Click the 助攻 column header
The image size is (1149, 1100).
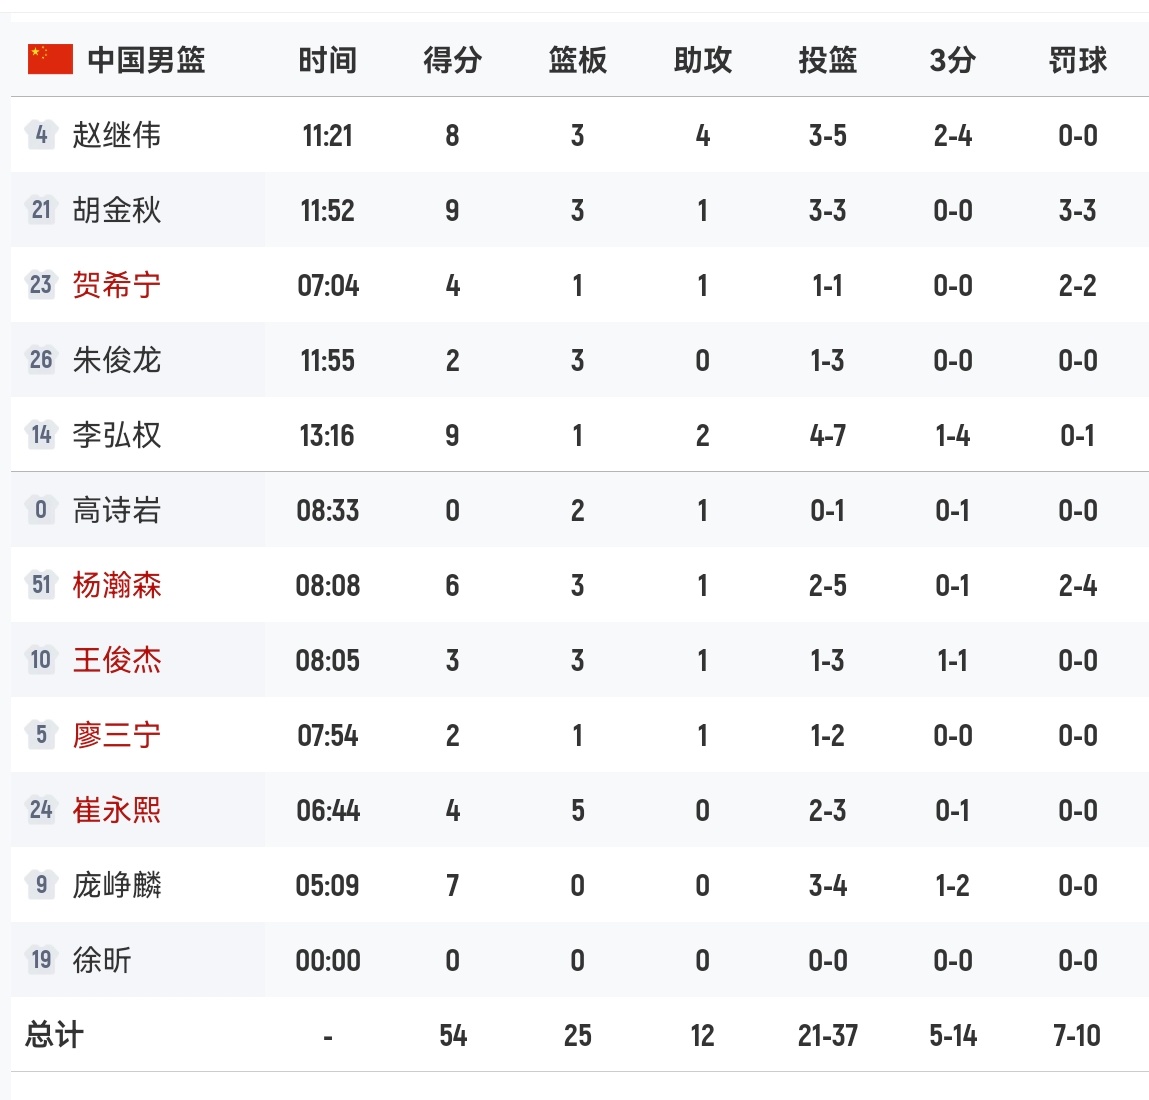click(703, 60)
